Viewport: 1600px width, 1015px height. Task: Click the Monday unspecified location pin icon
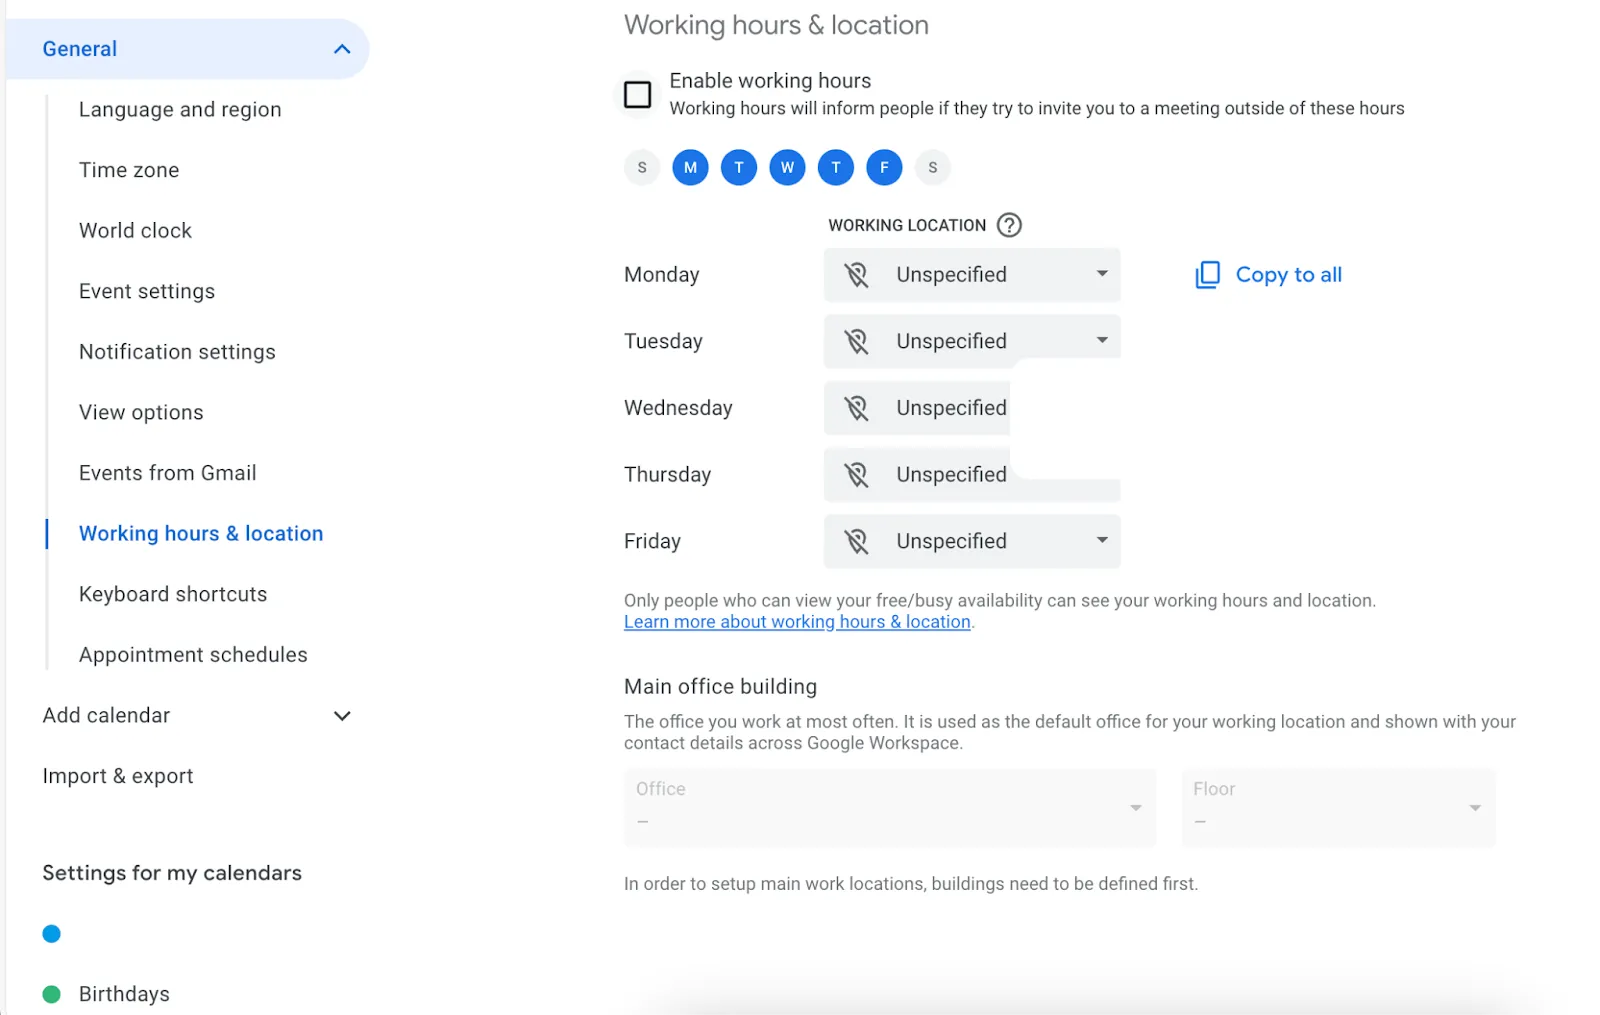click(x=856, y=275)
